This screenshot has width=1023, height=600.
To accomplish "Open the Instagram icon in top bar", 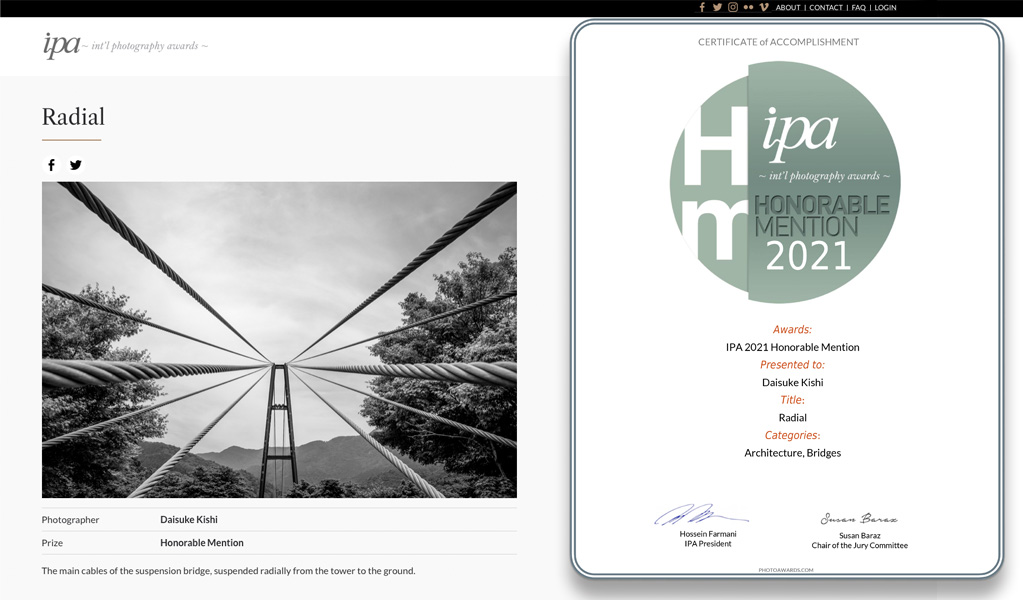I will pyautogui.click(x=733, y=7).
